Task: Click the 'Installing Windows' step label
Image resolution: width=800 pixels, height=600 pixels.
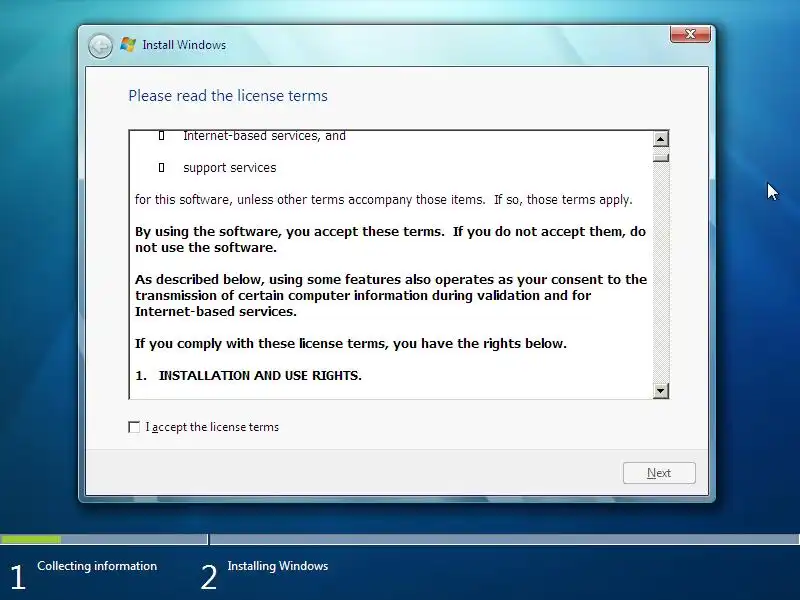Action: [x=278, y=566]
